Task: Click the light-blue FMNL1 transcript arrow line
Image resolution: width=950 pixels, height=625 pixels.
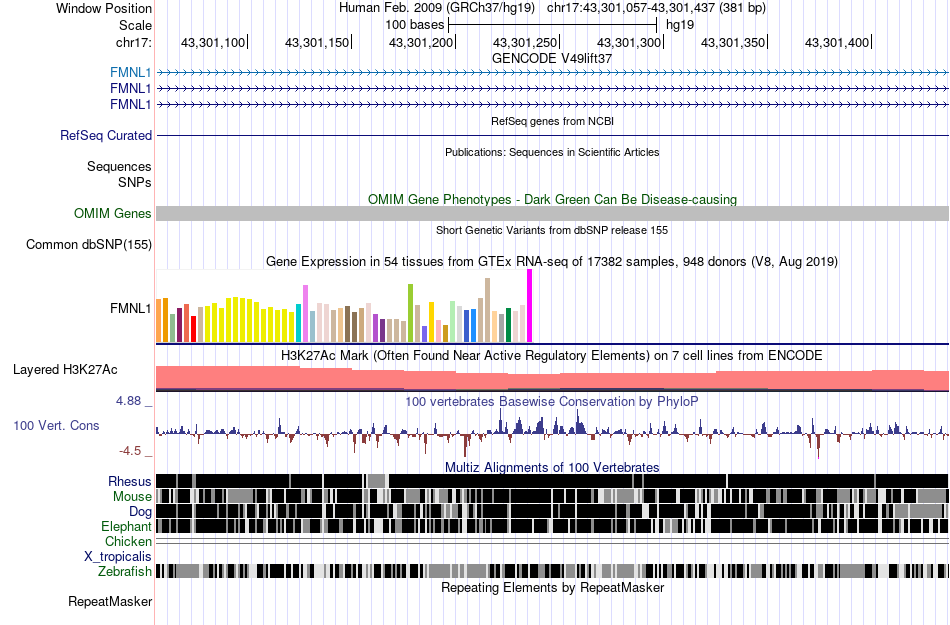Action: [x=553, y=73]
